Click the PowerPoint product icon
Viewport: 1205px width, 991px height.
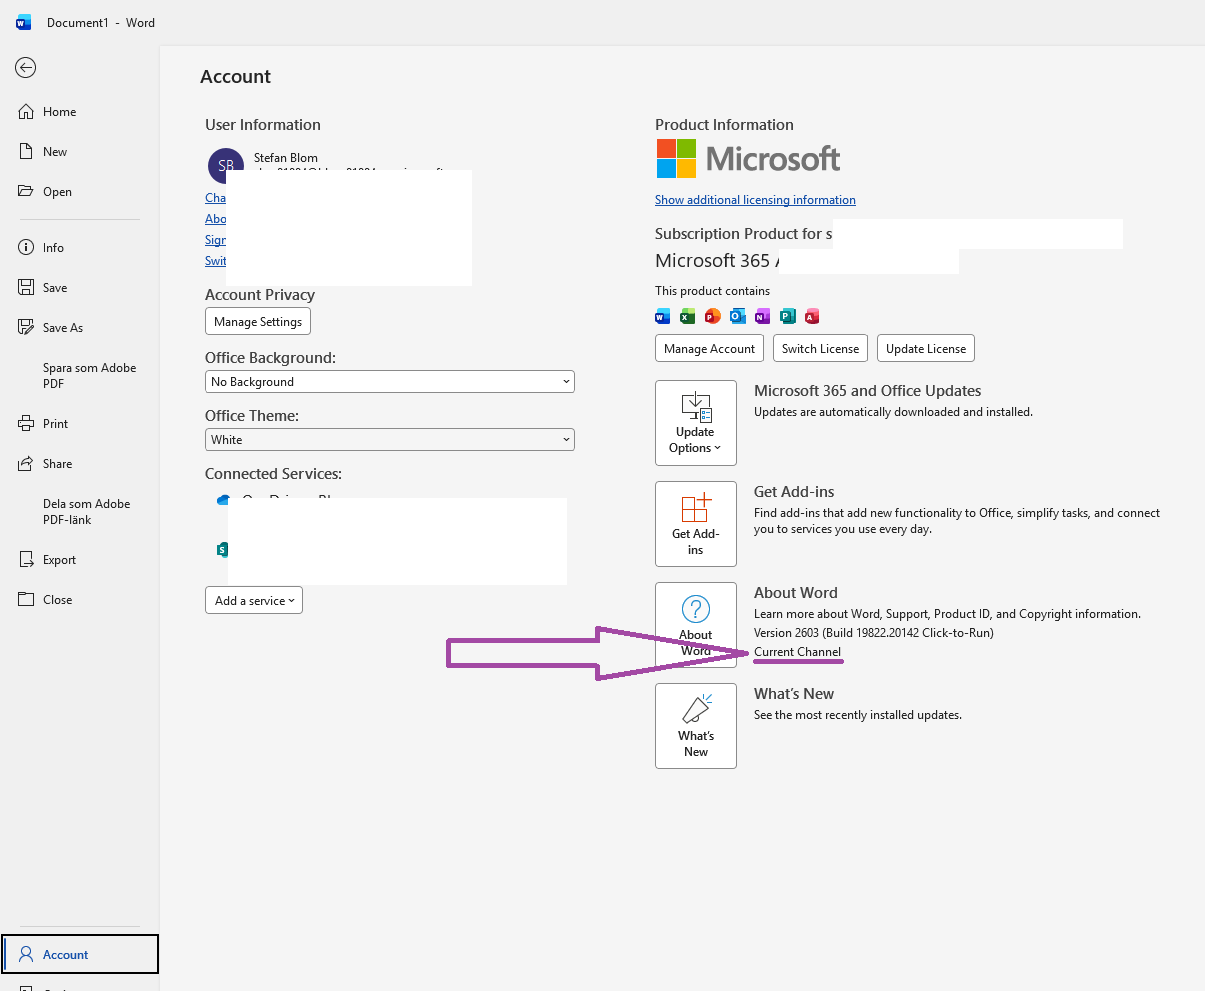712,317
